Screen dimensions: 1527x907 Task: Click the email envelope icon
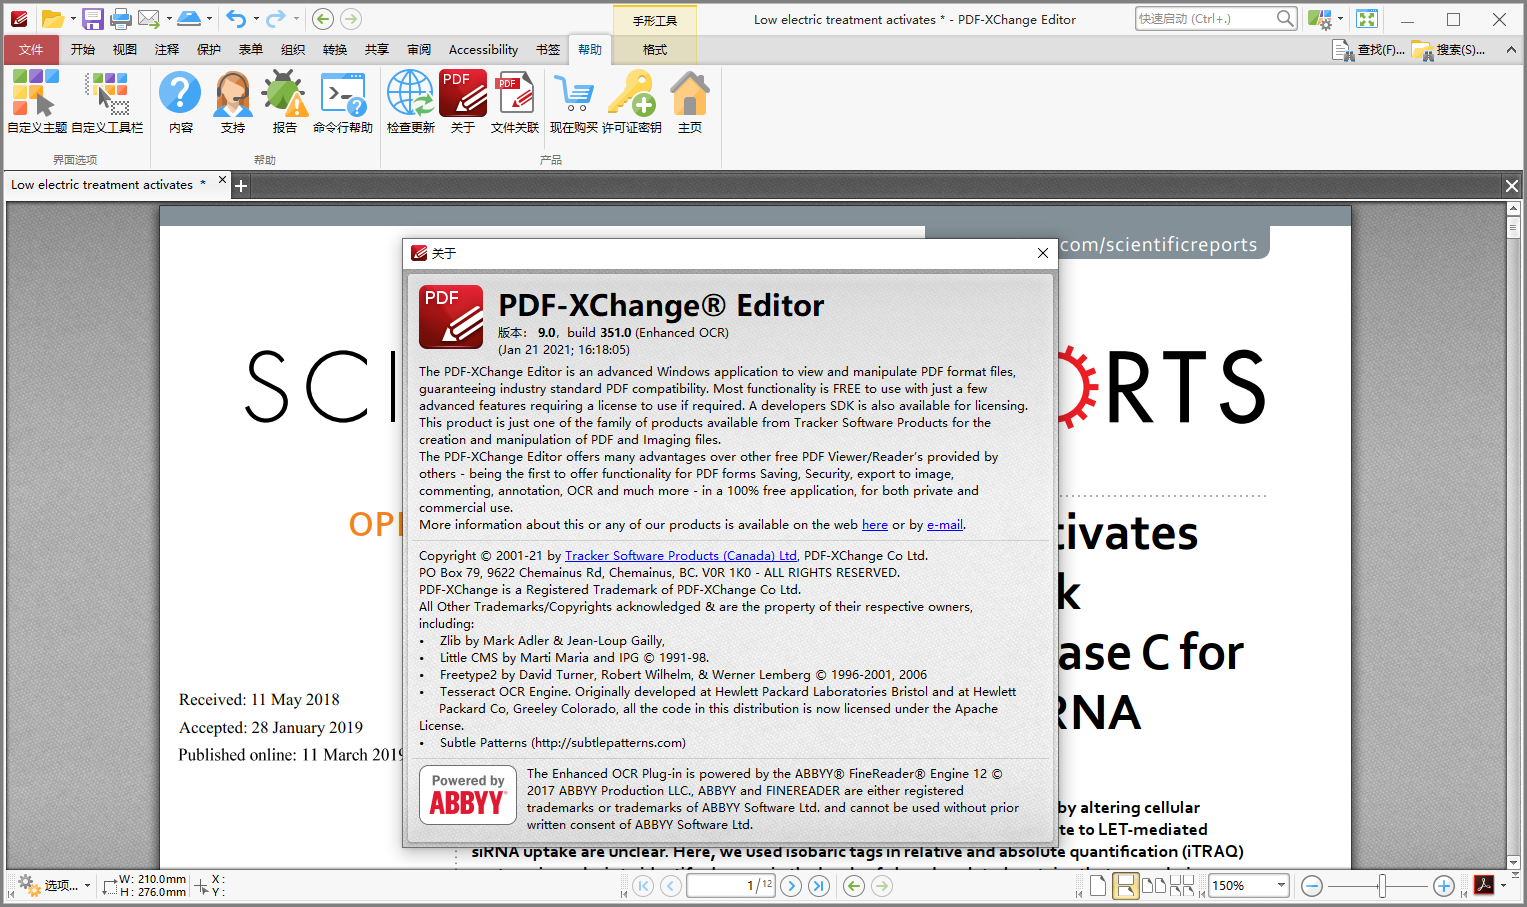149,18
